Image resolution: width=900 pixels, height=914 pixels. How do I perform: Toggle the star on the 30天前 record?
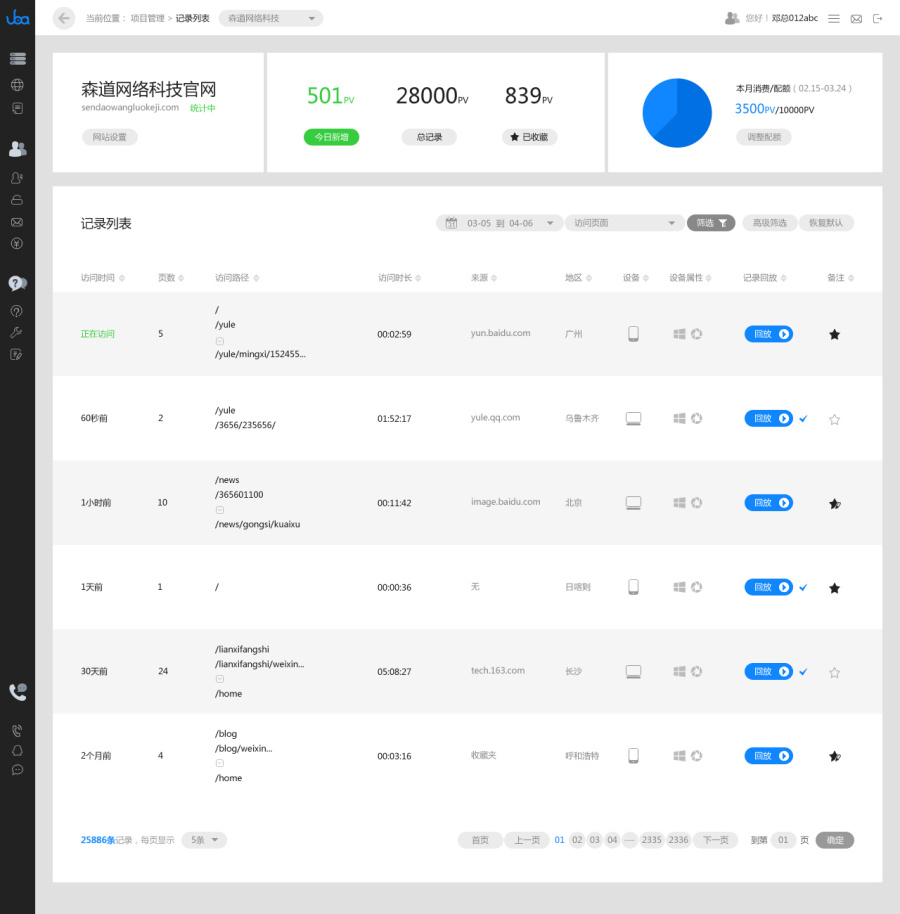tap(834, 672)
